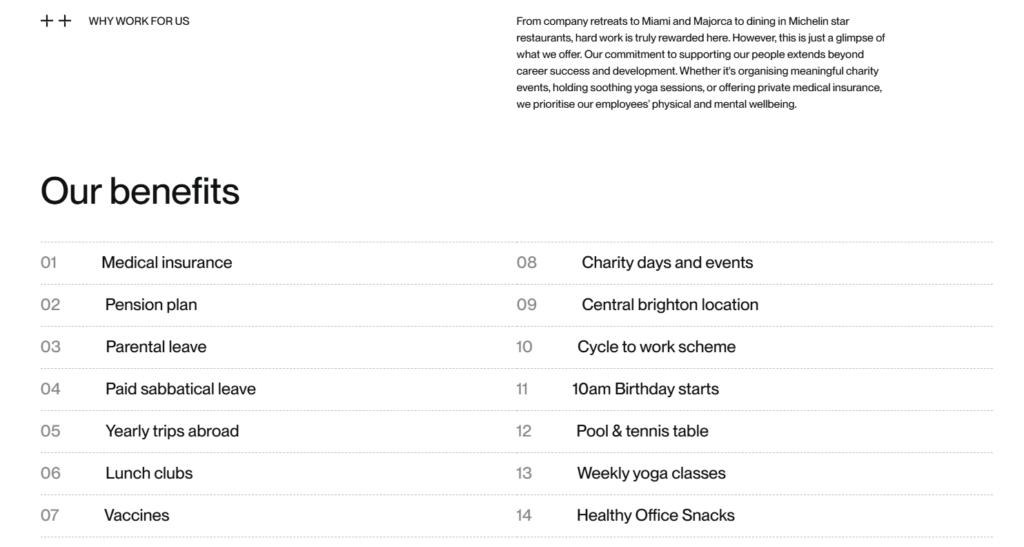This screenshot has height=547, width=1024.
Task: Click the Lunch clubs benefit
Action: coord(149,473)
